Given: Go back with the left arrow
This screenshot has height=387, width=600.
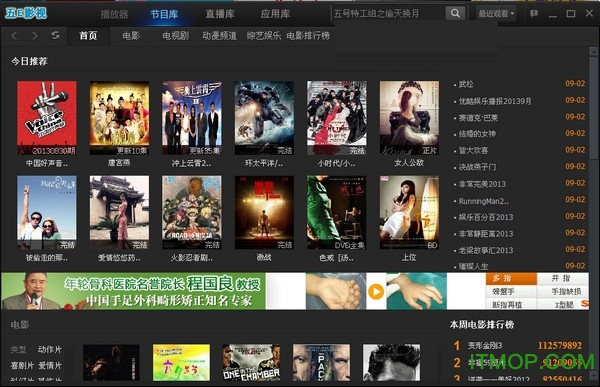Looking at the screenshot, I should point(14,36).
